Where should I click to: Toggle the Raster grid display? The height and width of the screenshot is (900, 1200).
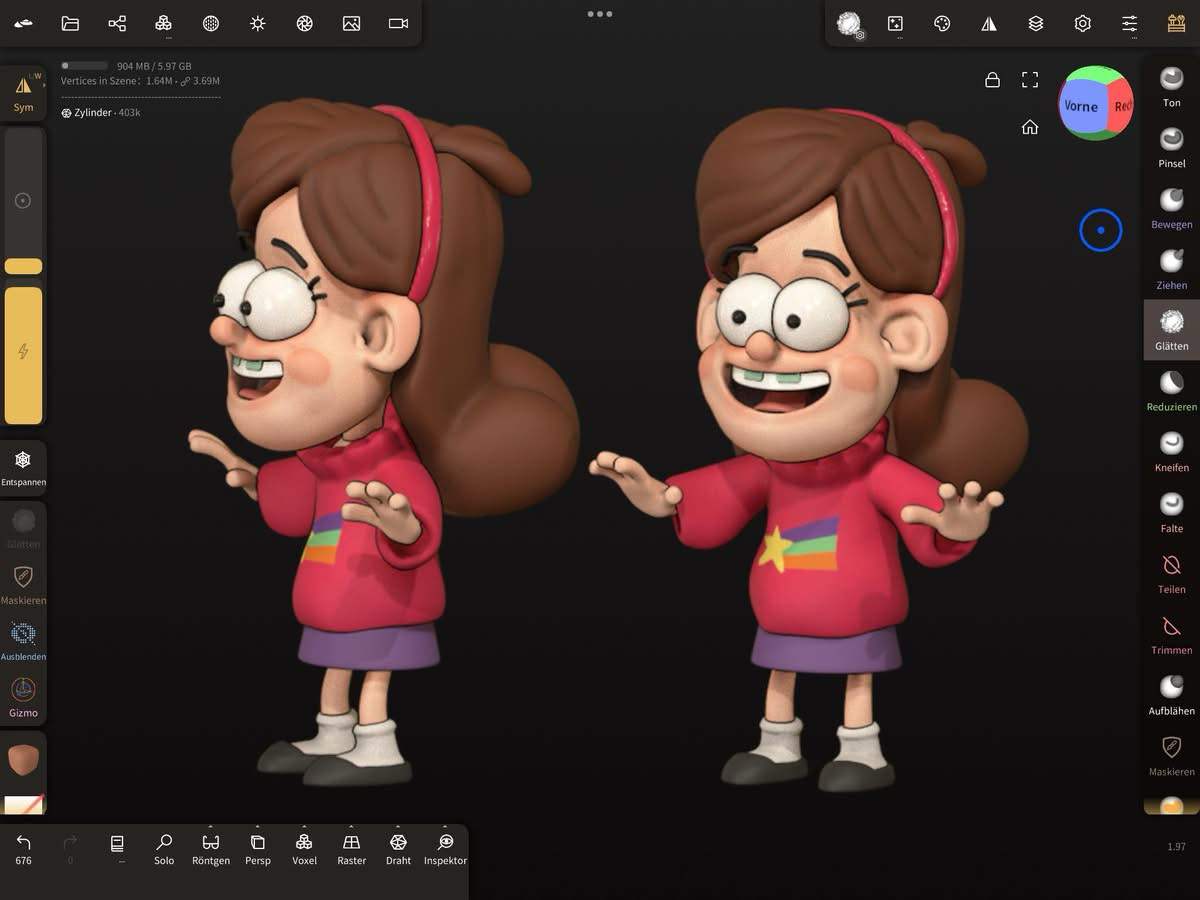351,849
